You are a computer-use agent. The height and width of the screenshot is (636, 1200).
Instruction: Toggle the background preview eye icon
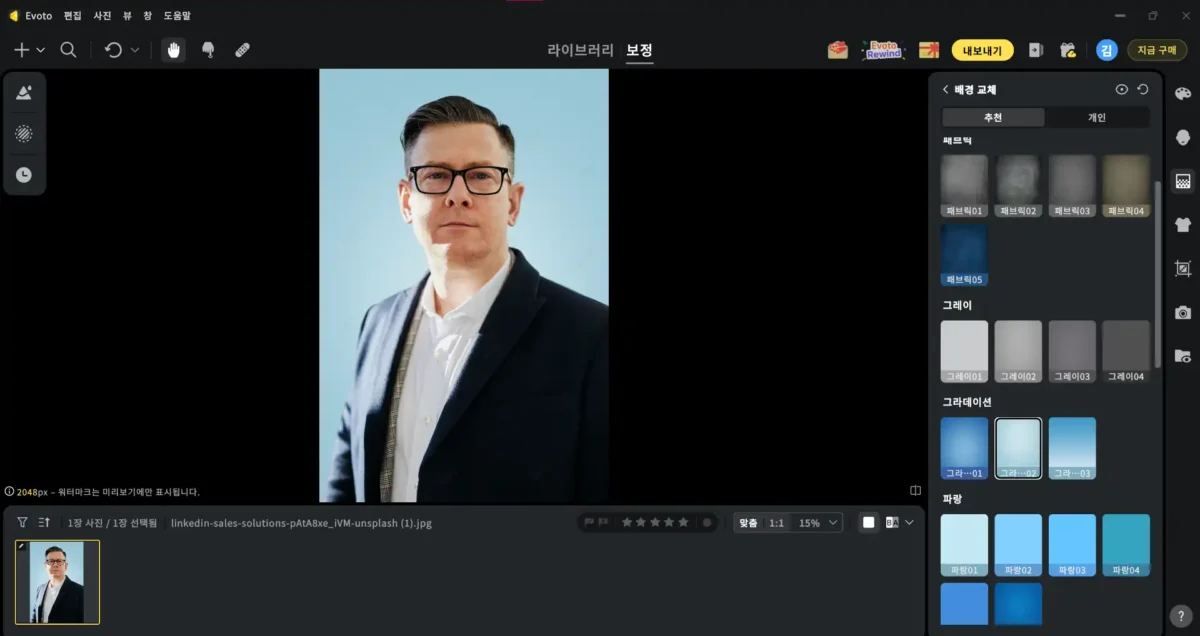[1122, 90]
